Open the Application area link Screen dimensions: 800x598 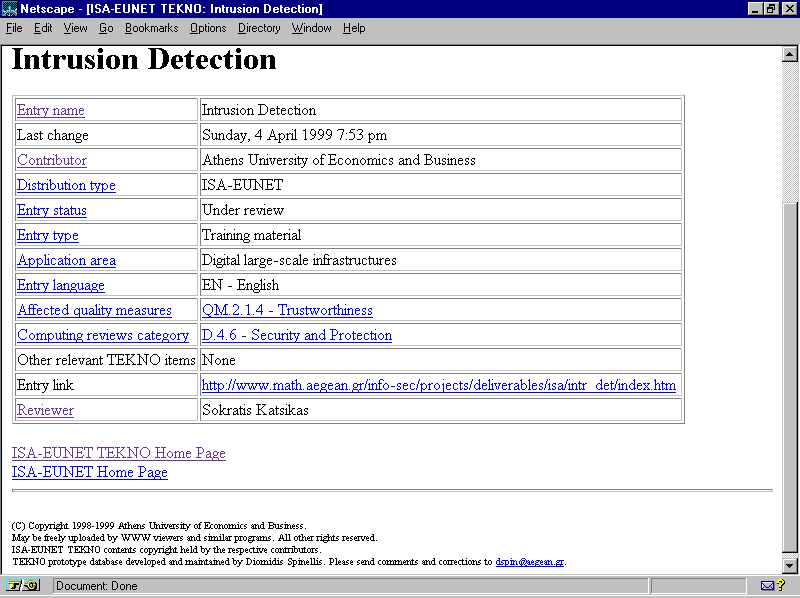66,260
